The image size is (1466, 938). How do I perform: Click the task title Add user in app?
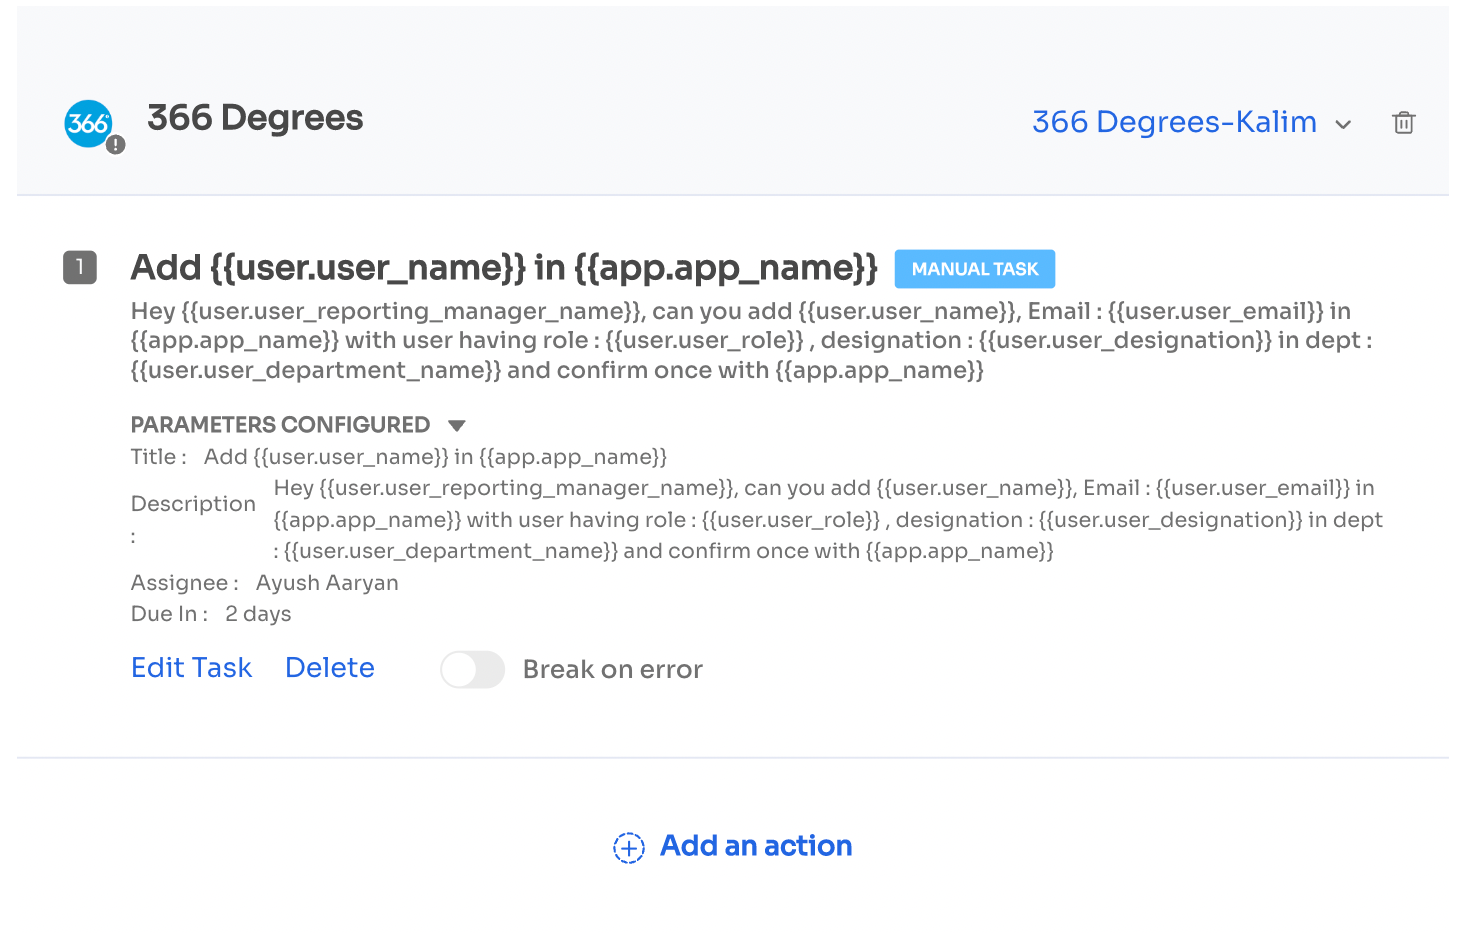(503, 268)
